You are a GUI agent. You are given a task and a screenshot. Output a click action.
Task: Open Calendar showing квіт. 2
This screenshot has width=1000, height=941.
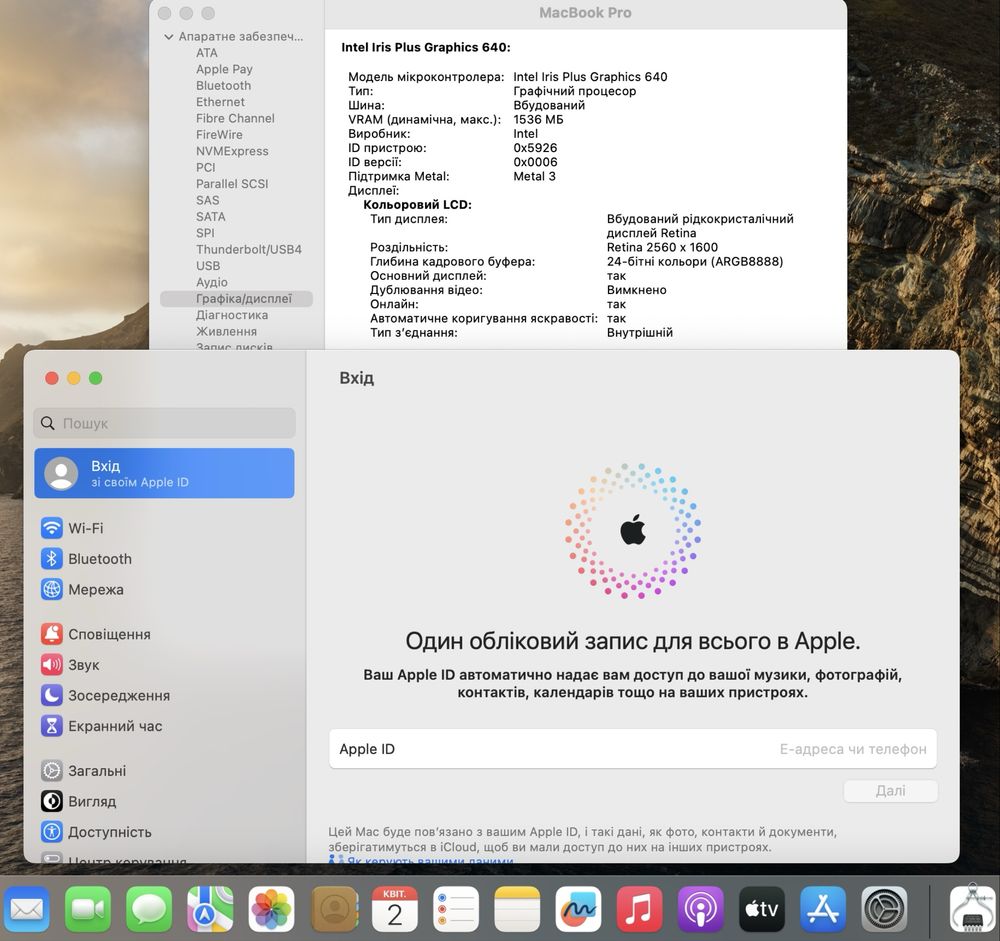tap(394, 908)
